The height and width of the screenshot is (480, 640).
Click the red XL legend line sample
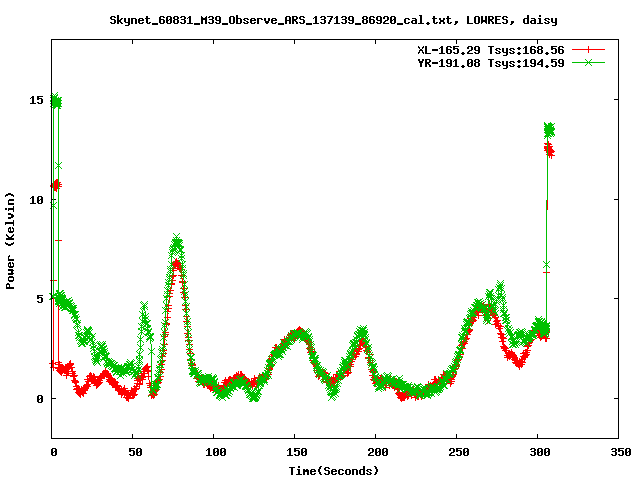click(588, 50)
